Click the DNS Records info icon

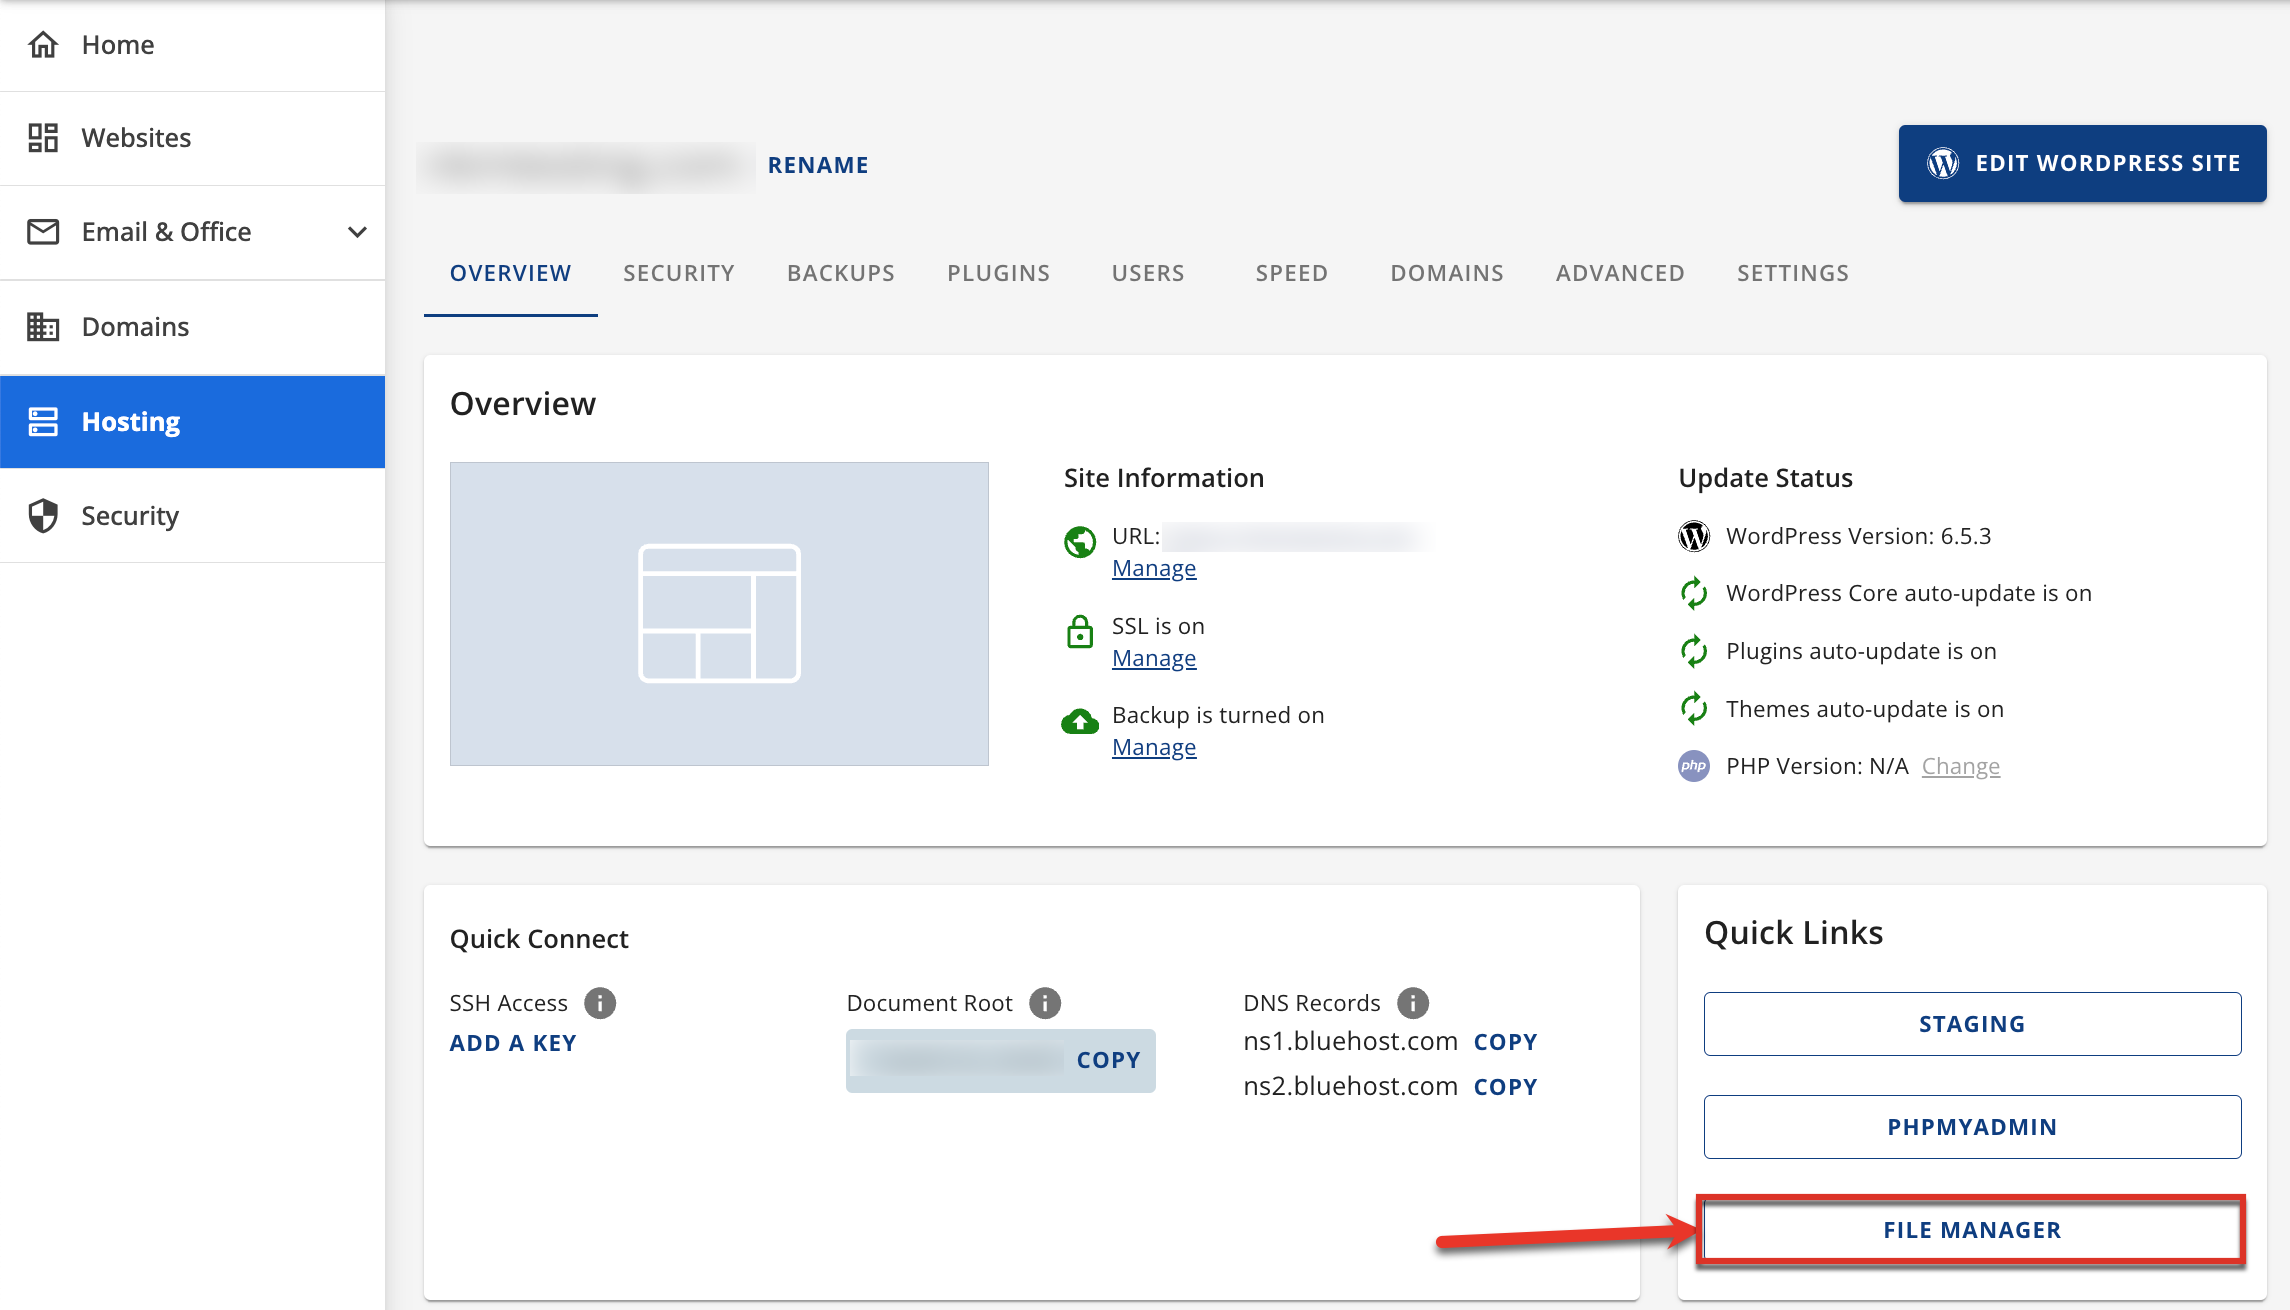pyautogui.click(x=1413, y=1003)
